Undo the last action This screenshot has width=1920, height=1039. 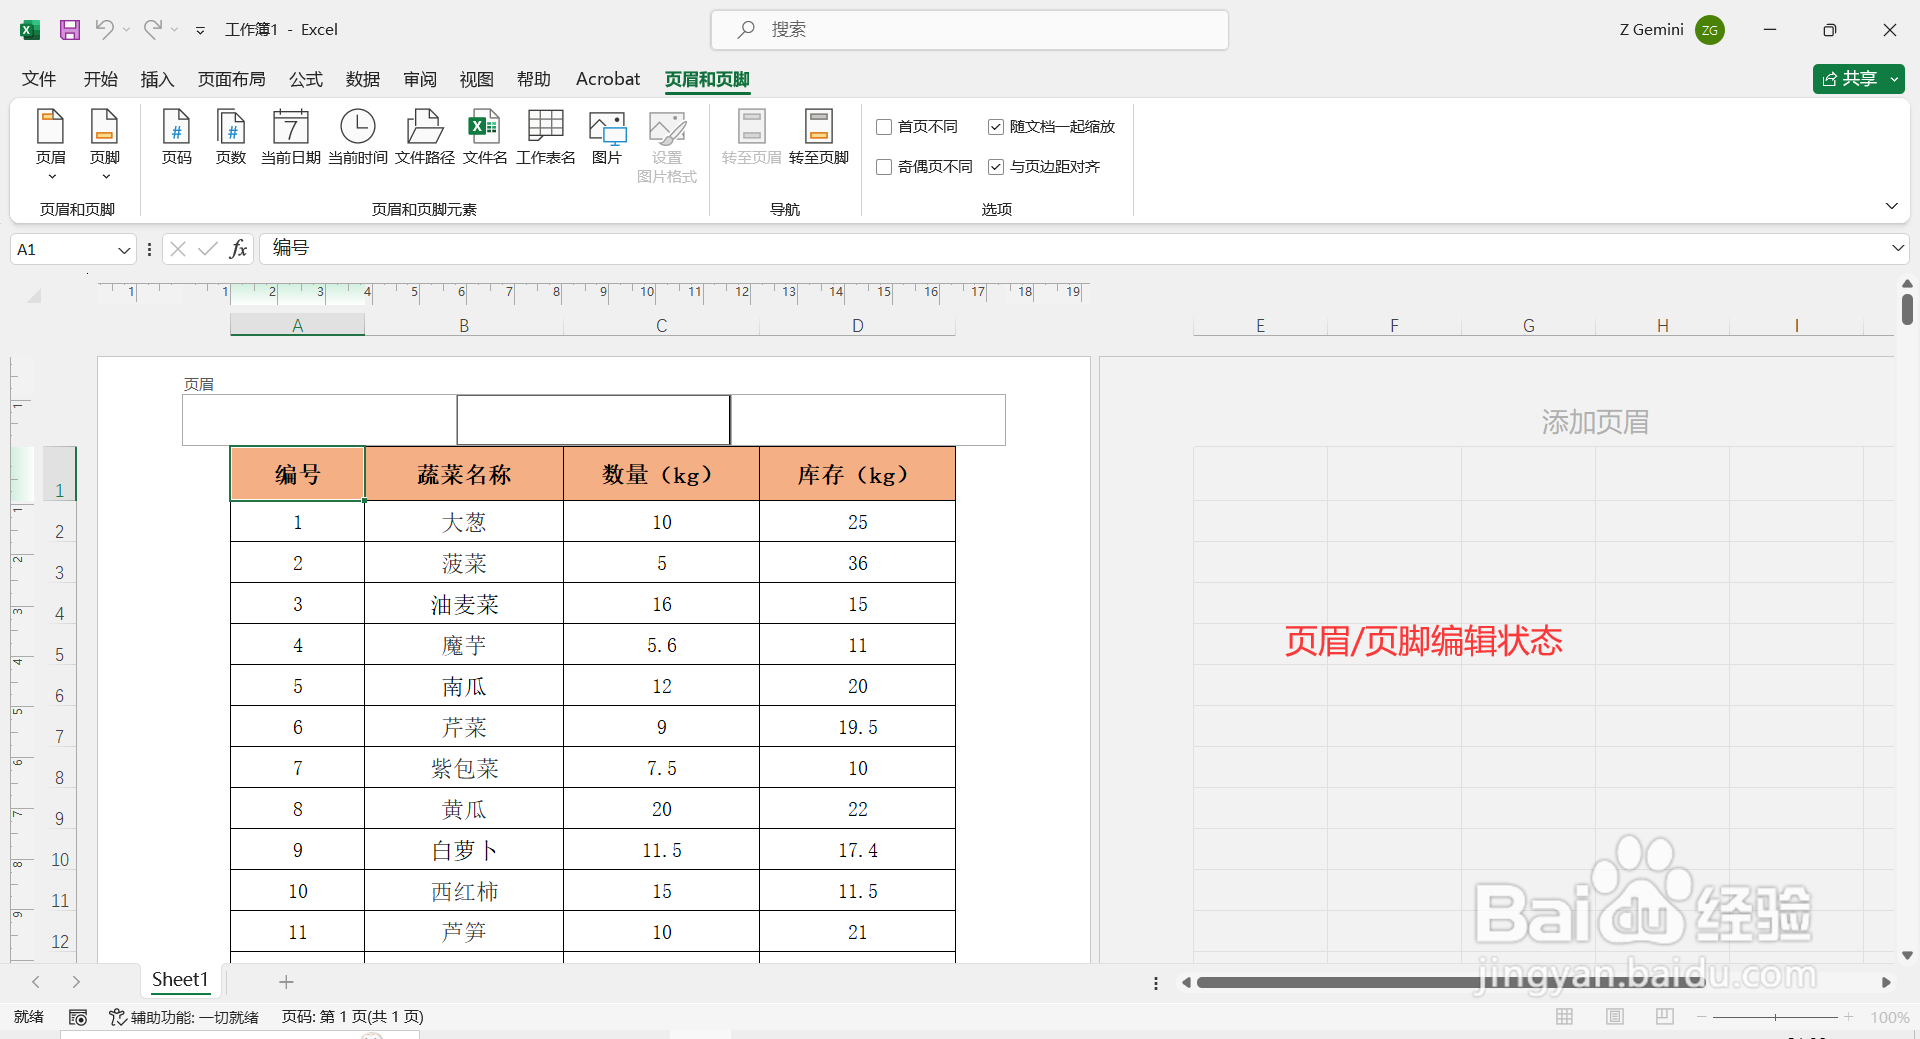click(x=104, y=30)
